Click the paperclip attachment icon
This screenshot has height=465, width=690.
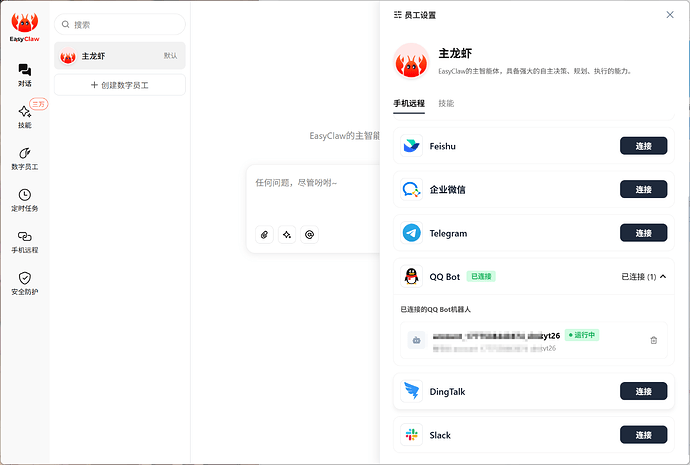(x=264, y=234)
